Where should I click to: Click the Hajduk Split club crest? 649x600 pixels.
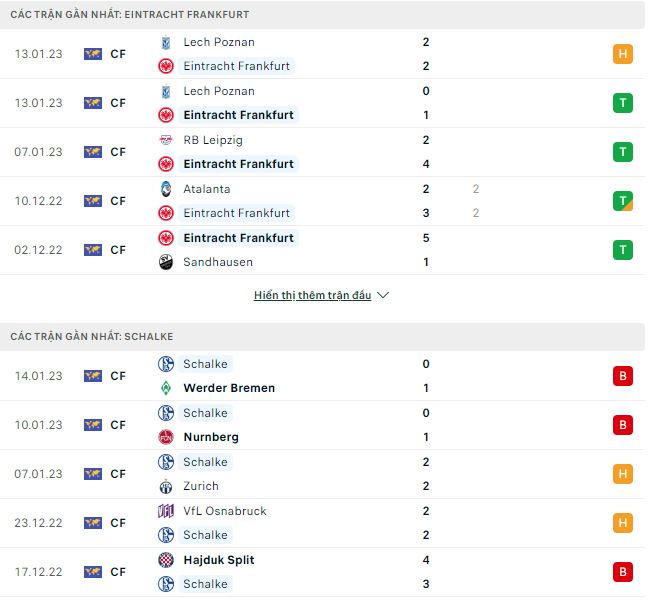point(166,560)
